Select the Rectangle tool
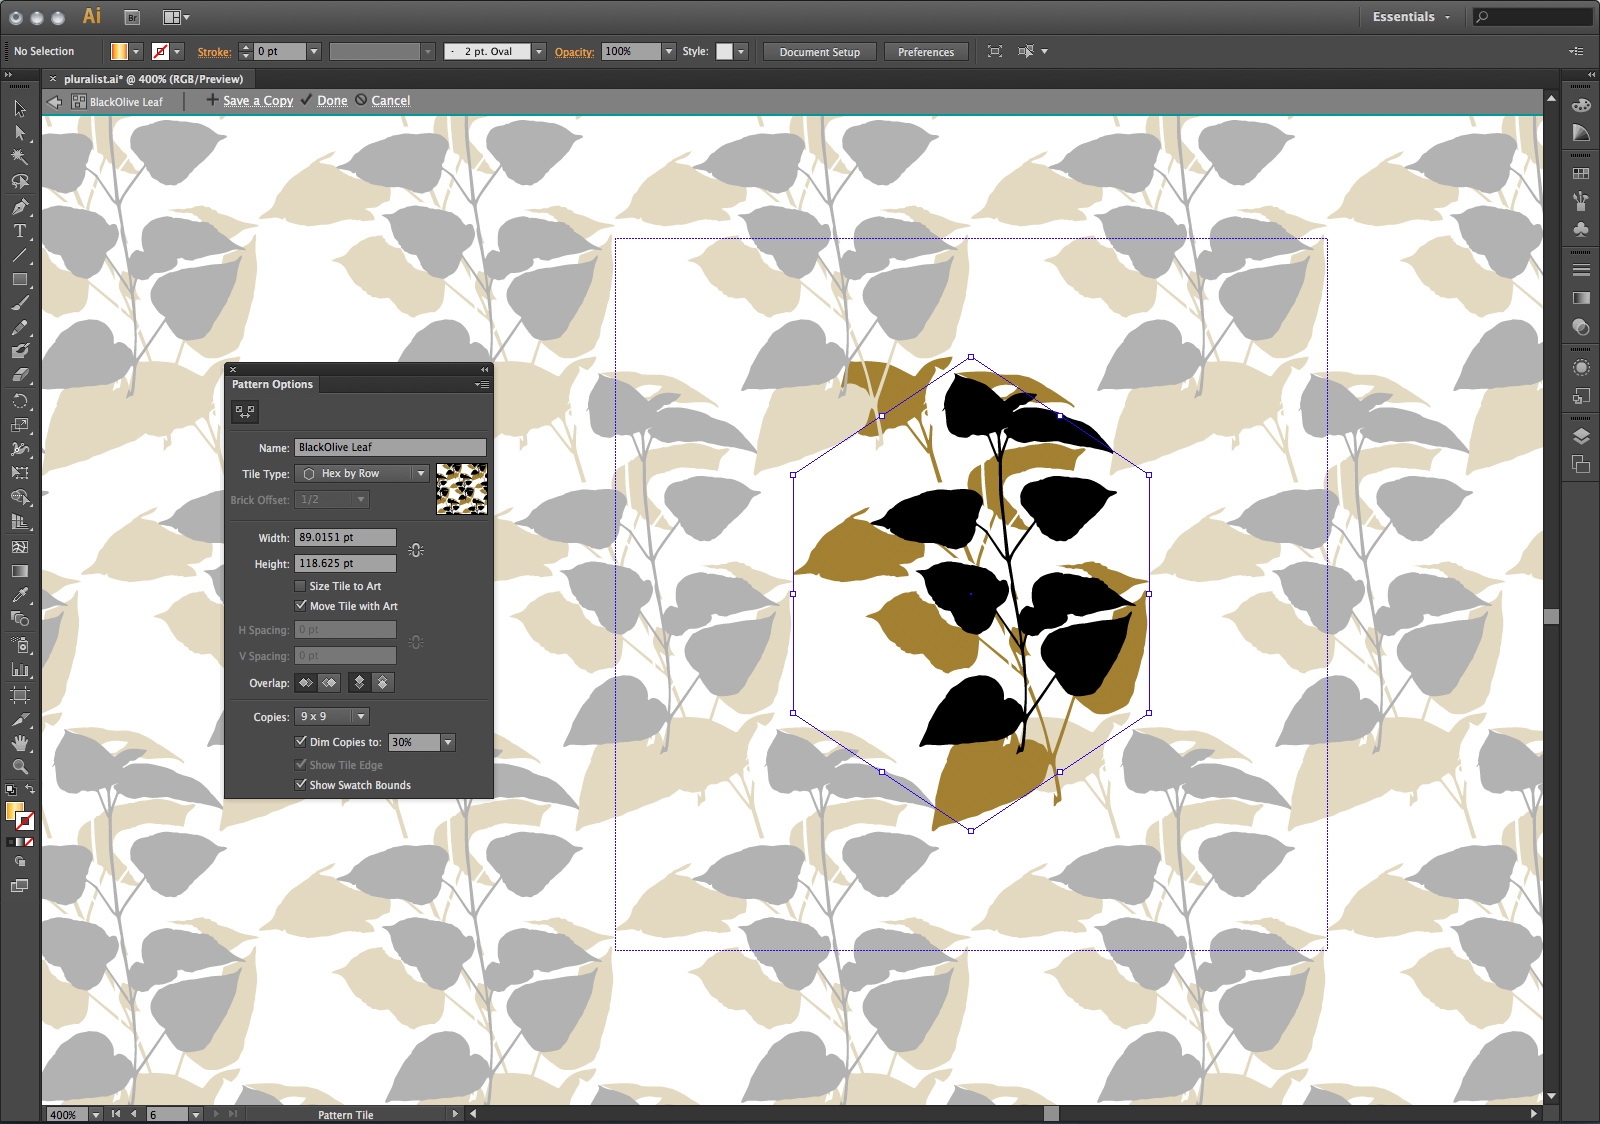Image resolution: width=1600 pixels, height=1124 pixels. click(20, 280)
